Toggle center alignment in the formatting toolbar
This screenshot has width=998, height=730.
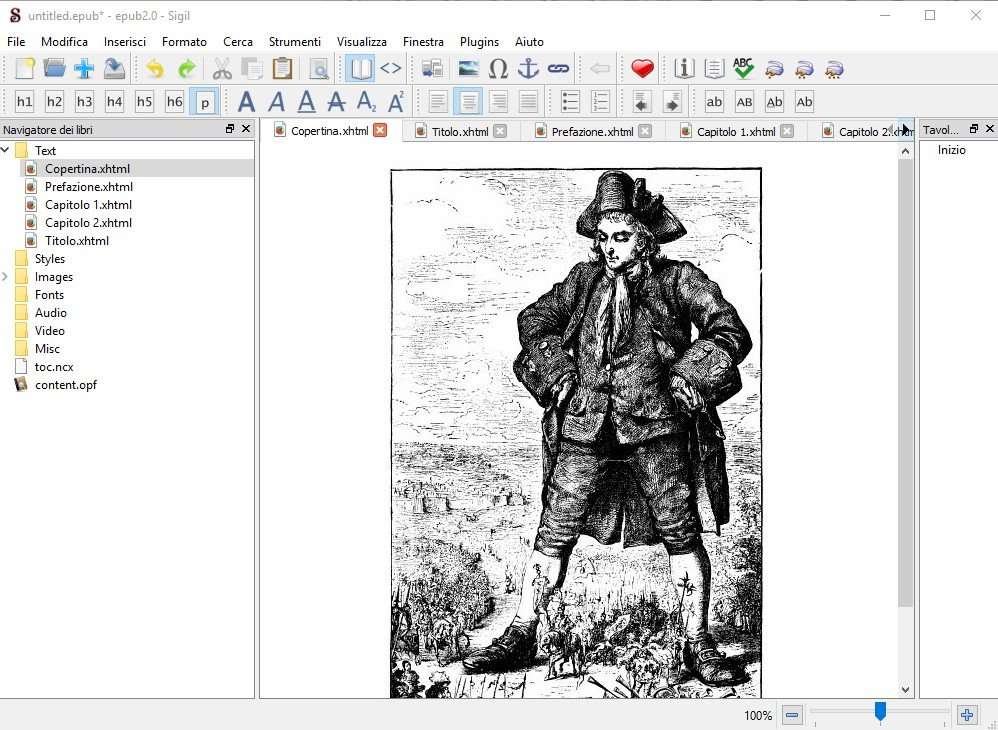point(468,102)
